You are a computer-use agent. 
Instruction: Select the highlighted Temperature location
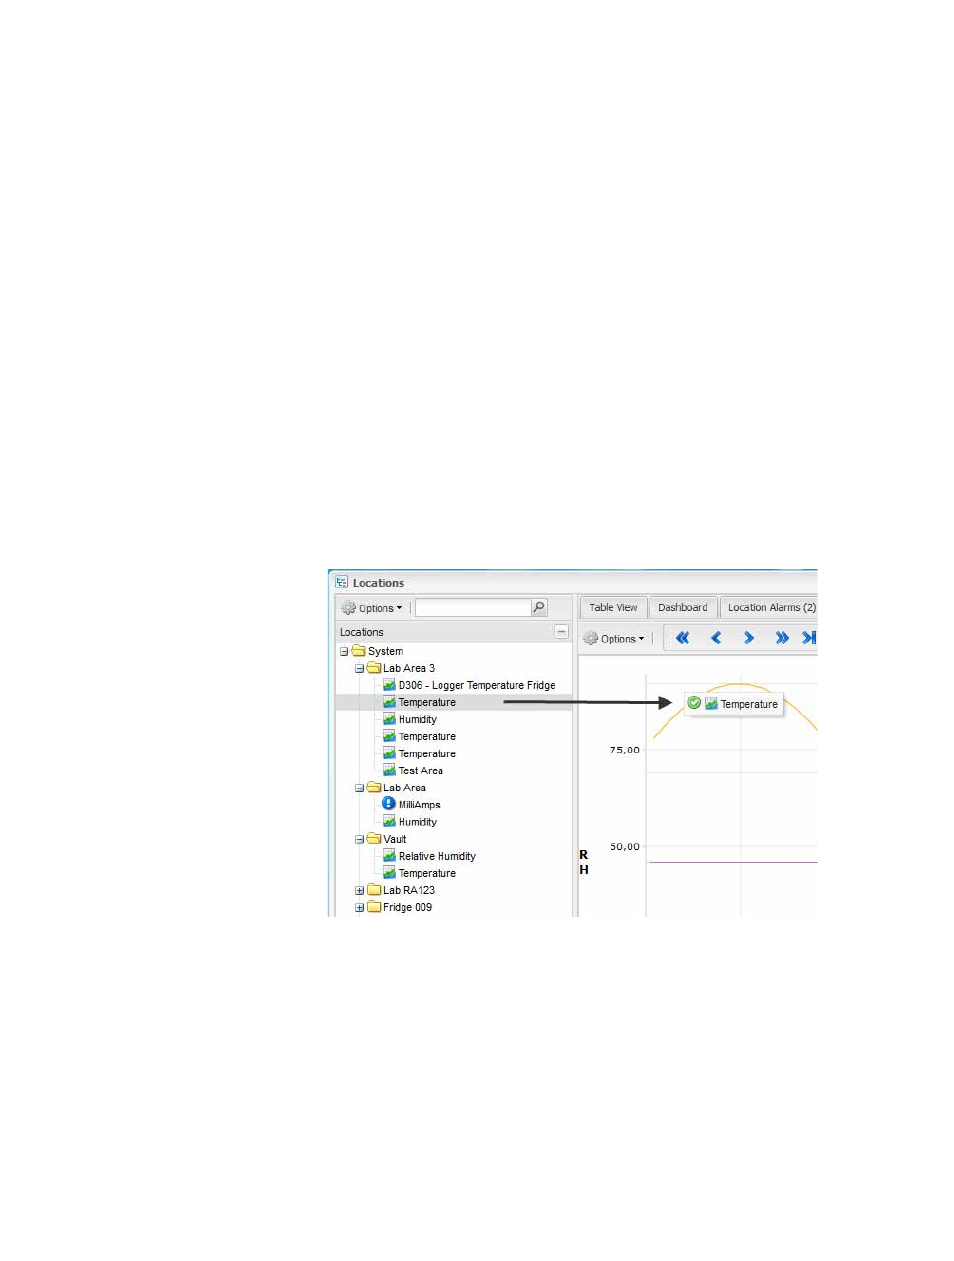click(427, 702)
